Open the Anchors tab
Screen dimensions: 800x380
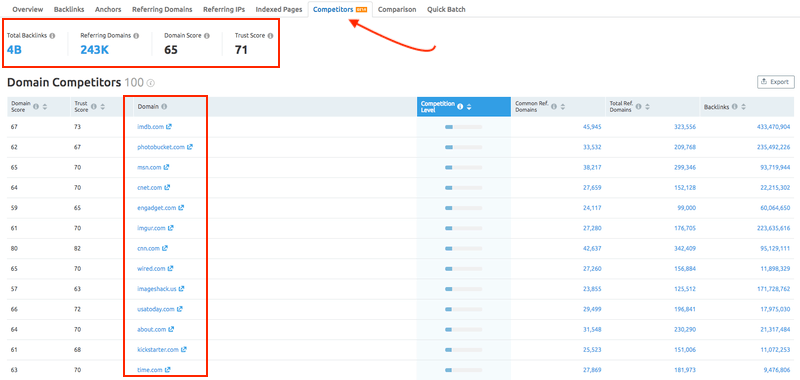click(x=108, y=9)
